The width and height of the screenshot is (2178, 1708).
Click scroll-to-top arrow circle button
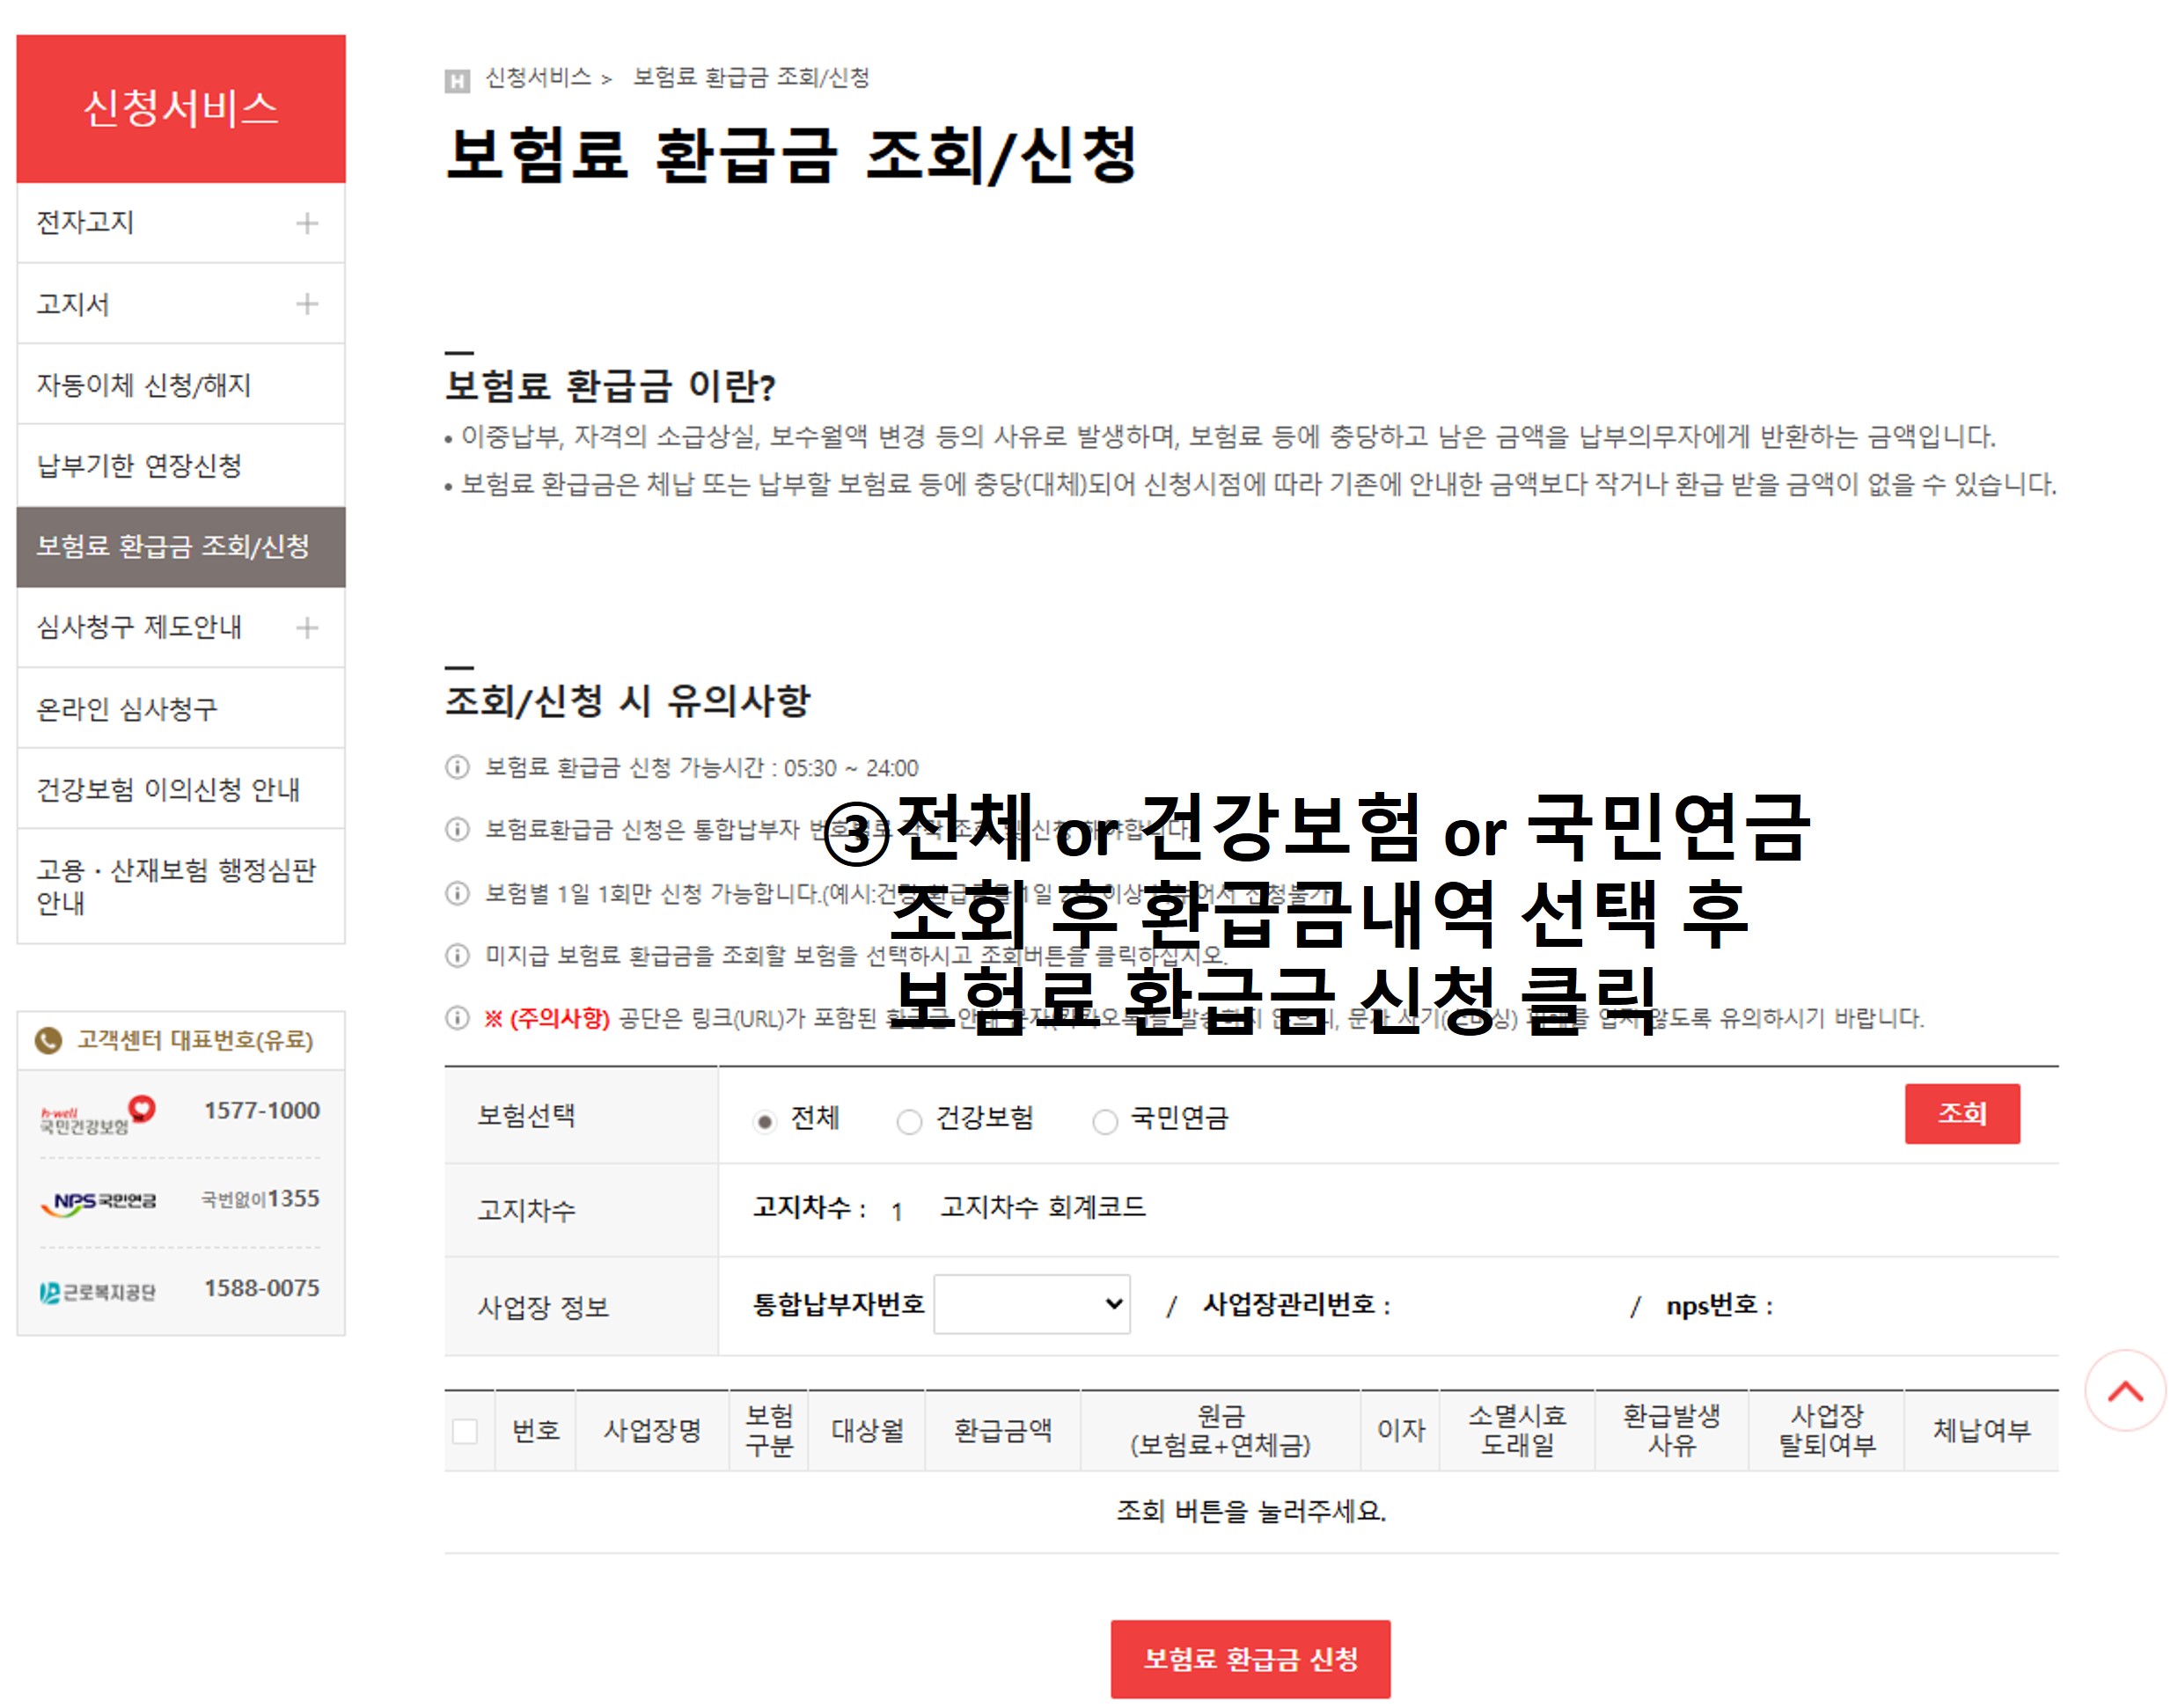tap(2124, 1390)
